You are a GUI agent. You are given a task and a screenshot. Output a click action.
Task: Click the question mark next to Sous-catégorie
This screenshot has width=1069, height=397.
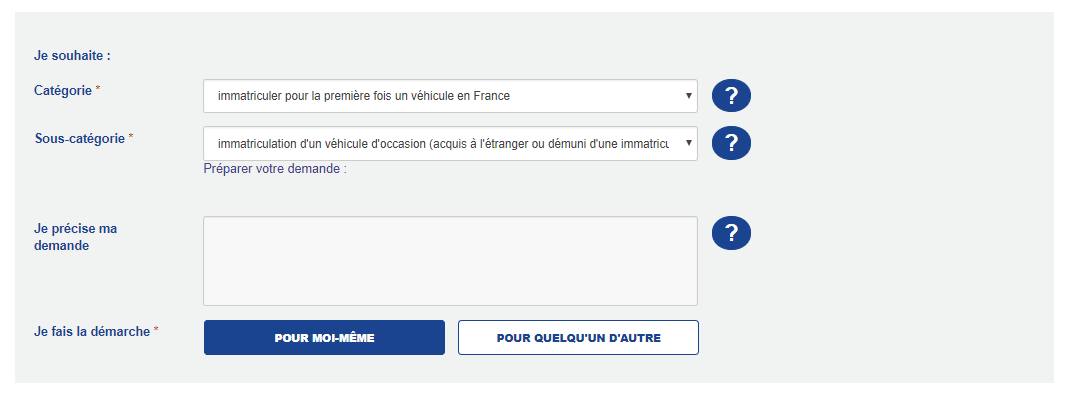[x=731, y=143]
